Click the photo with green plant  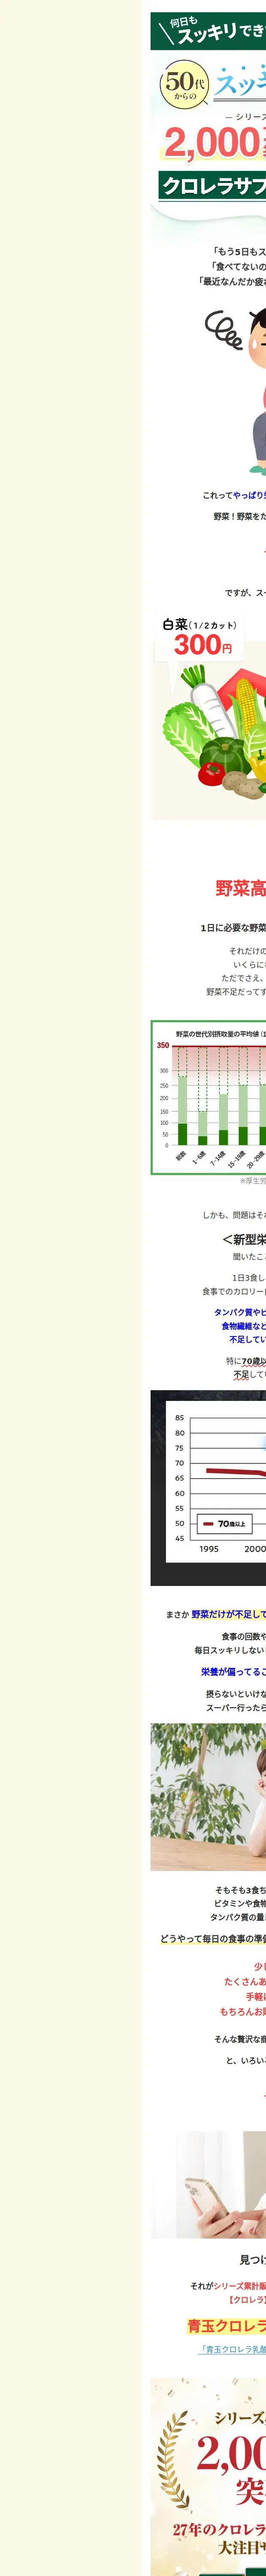(208, 1797)
